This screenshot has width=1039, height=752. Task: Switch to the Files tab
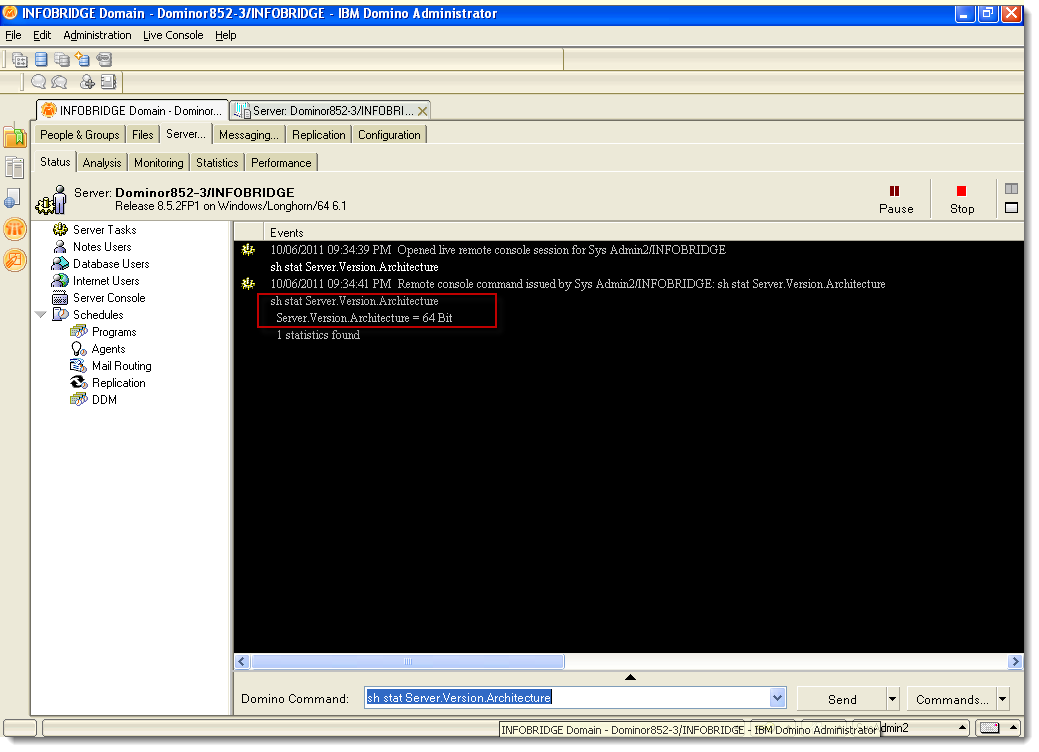pos(142,134)
